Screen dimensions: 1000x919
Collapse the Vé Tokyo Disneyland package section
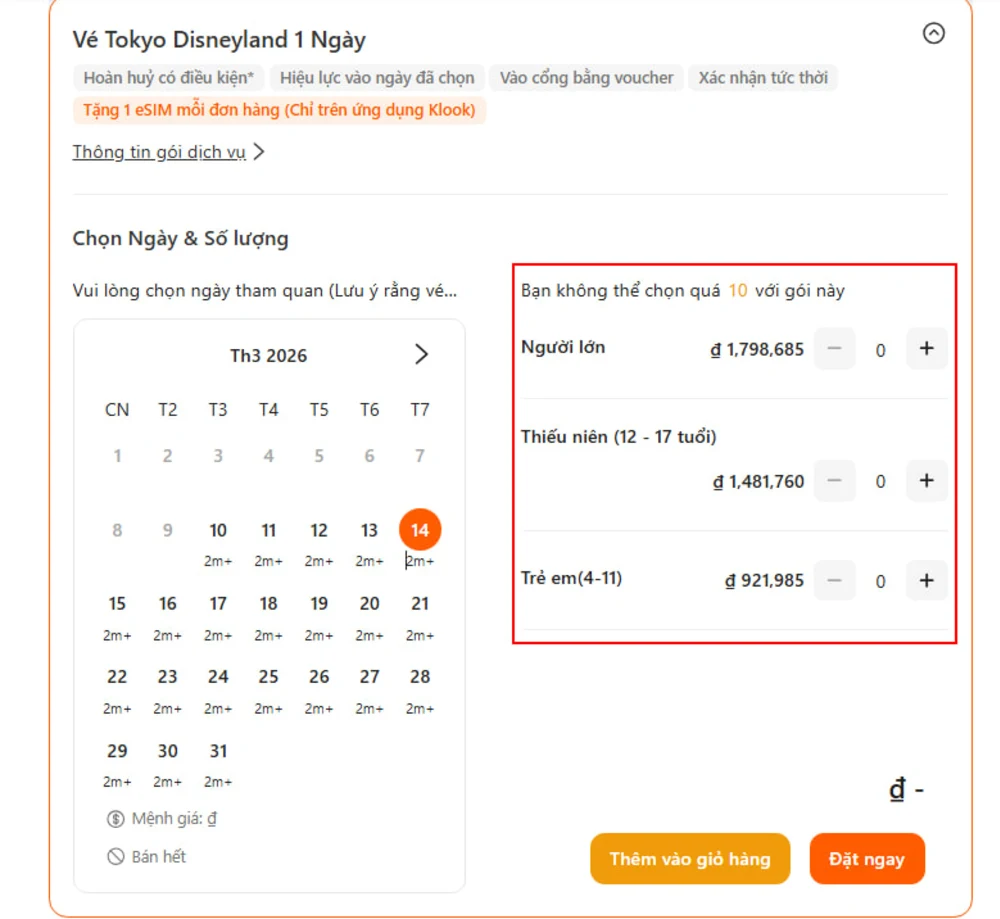pos(933,34)
